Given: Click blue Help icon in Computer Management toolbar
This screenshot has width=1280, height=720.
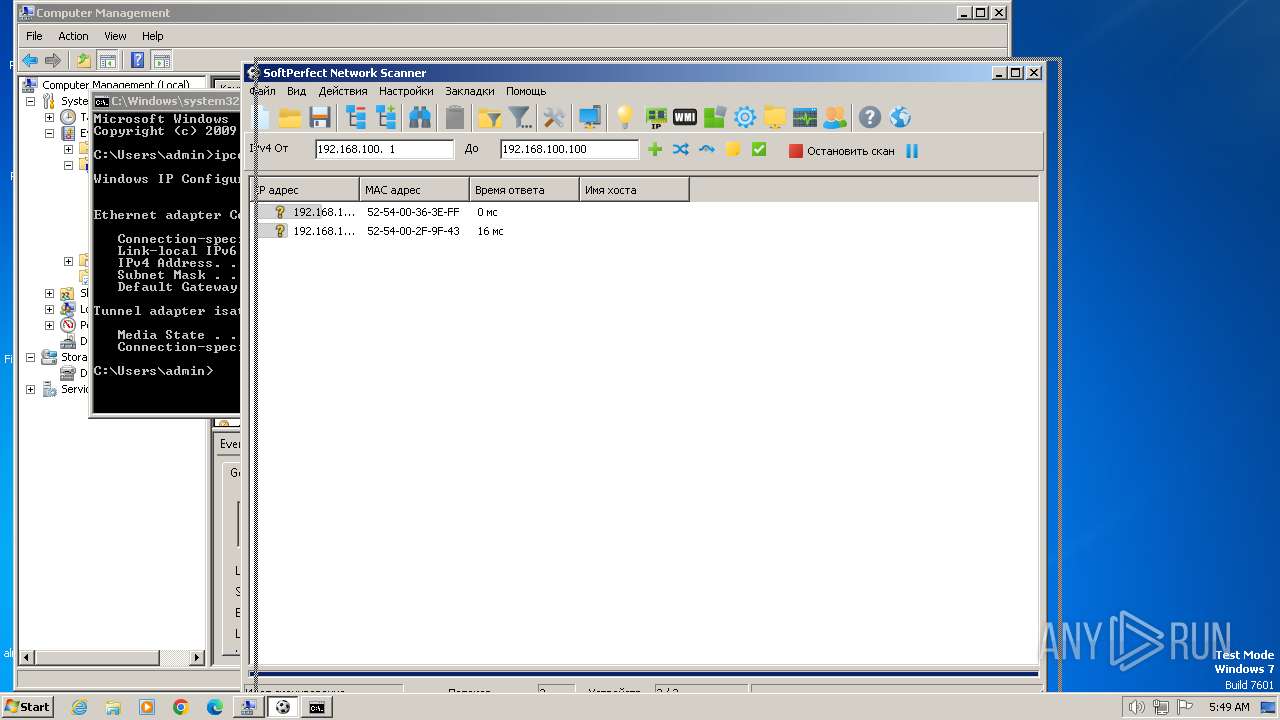Looking at the screenshot, I should 137,61.
